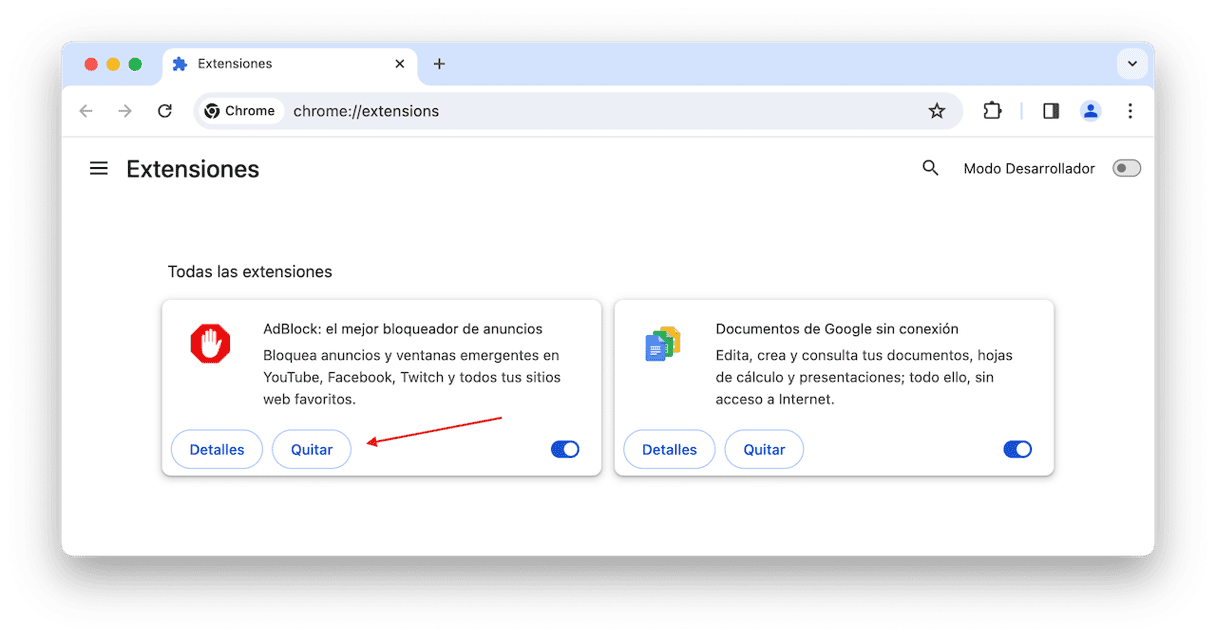Open a new tab with plus button
Image resolution: width=1216 pixels, height=637 pixels.
pyautogui.click(x=439, y=64)
